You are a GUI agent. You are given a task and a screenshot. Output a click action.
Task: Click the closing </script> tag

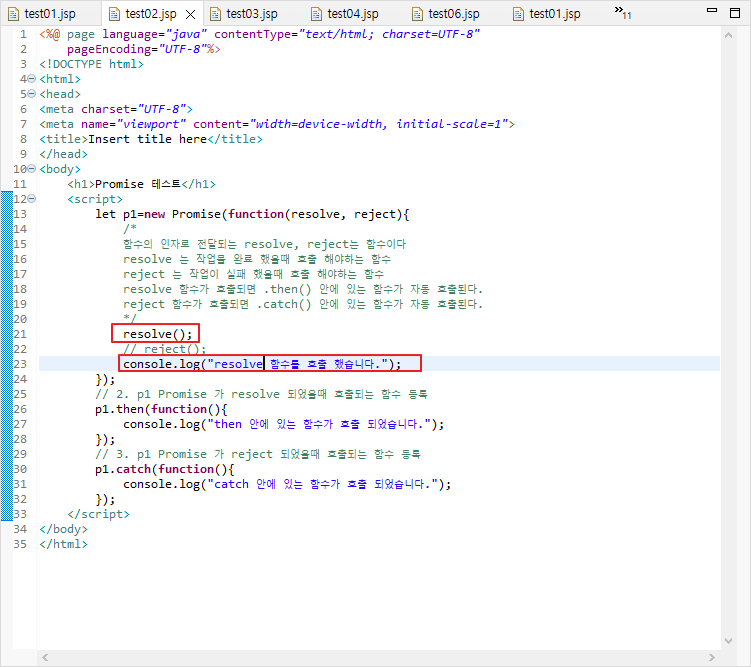tap(98, 514)
